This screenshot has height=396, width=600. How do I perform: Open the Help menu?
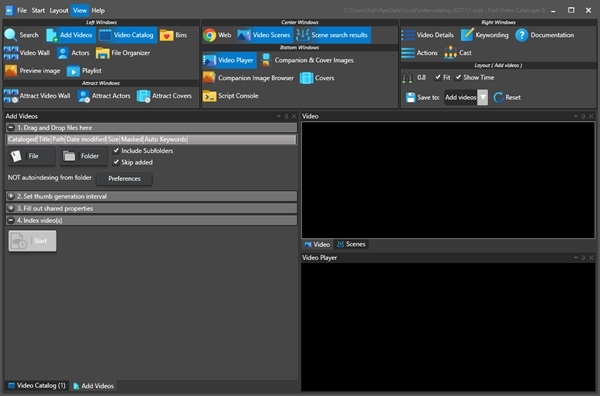pos(98,11)
